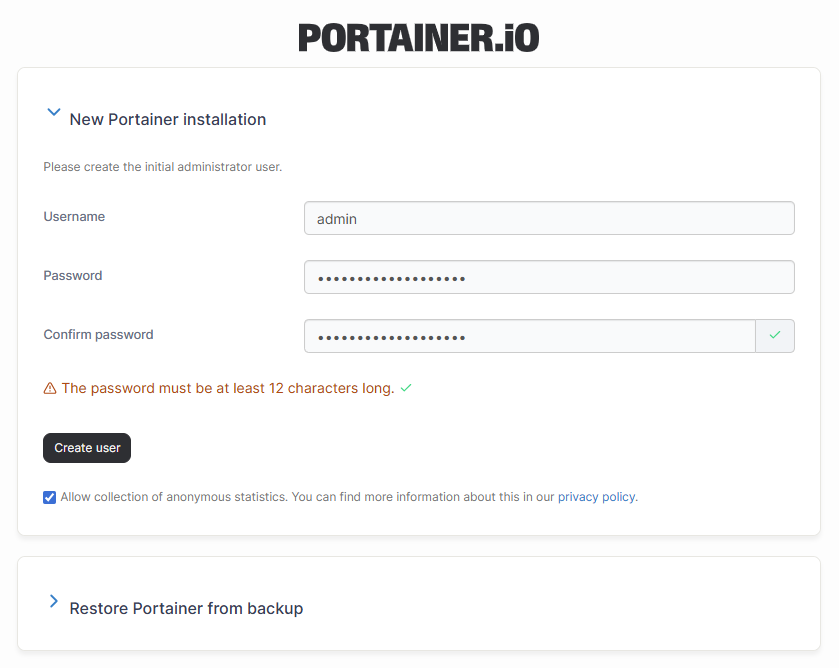Click the password length warning message
Image resolution: width=839 pixels, height=668 pixels.
tap(228, 388)
